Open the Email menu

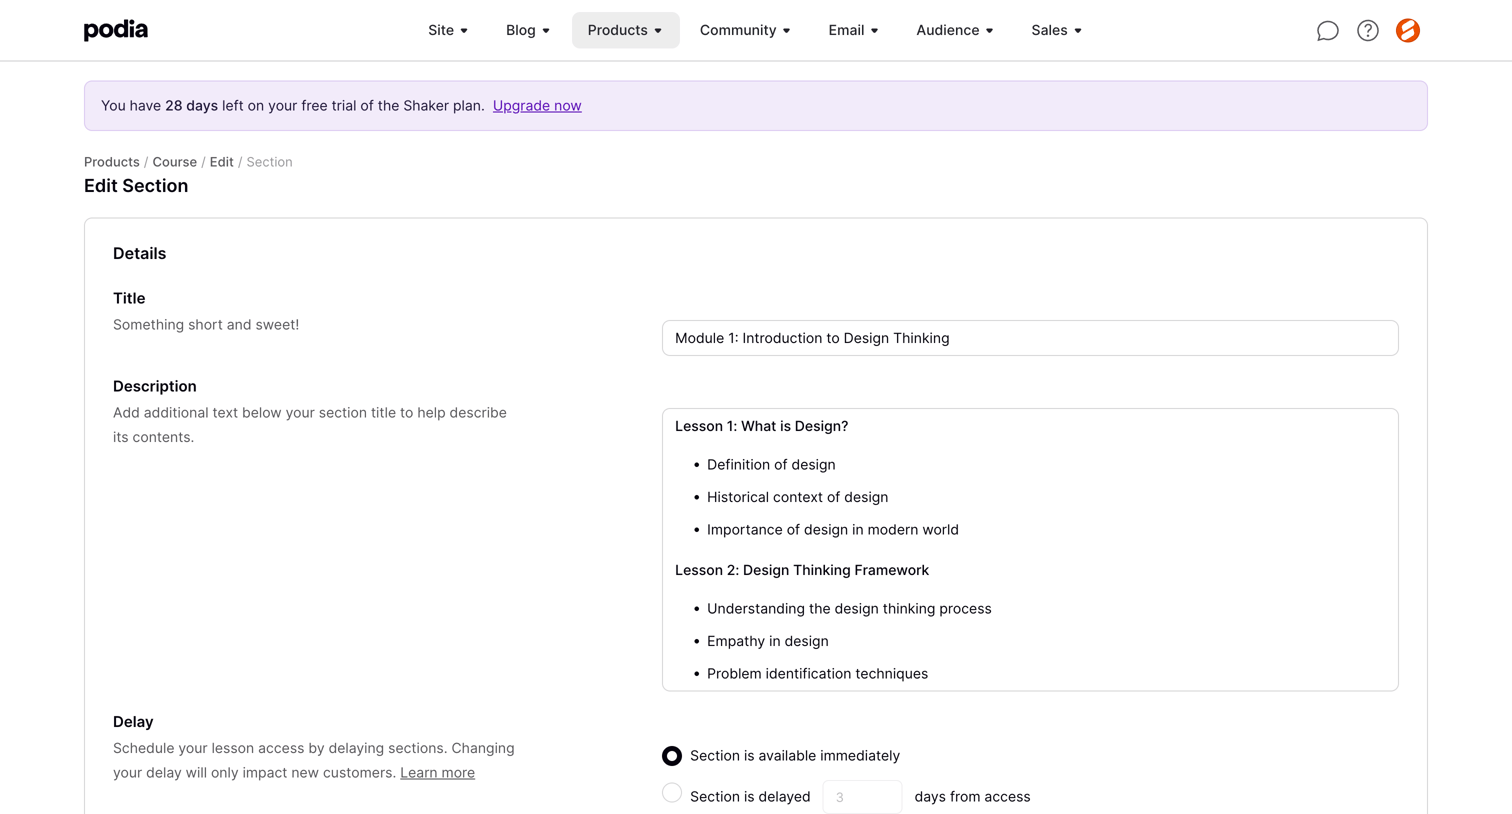click(853, 30)
